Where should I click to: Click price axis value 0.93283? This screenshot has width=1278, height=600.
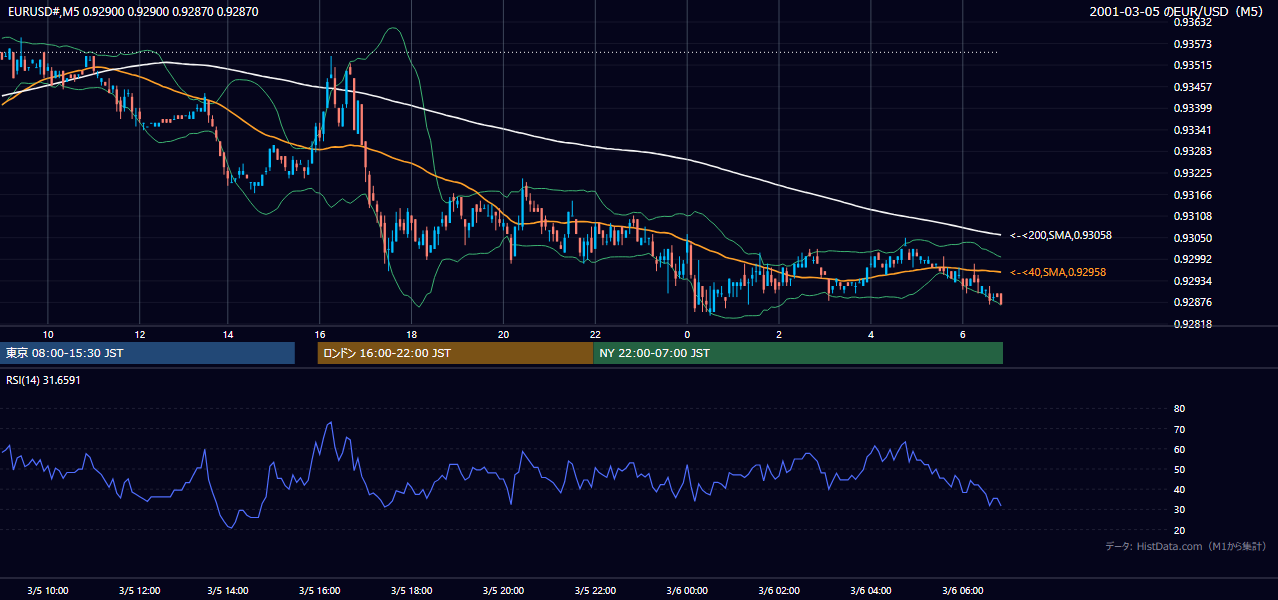tap(1192, 151)
